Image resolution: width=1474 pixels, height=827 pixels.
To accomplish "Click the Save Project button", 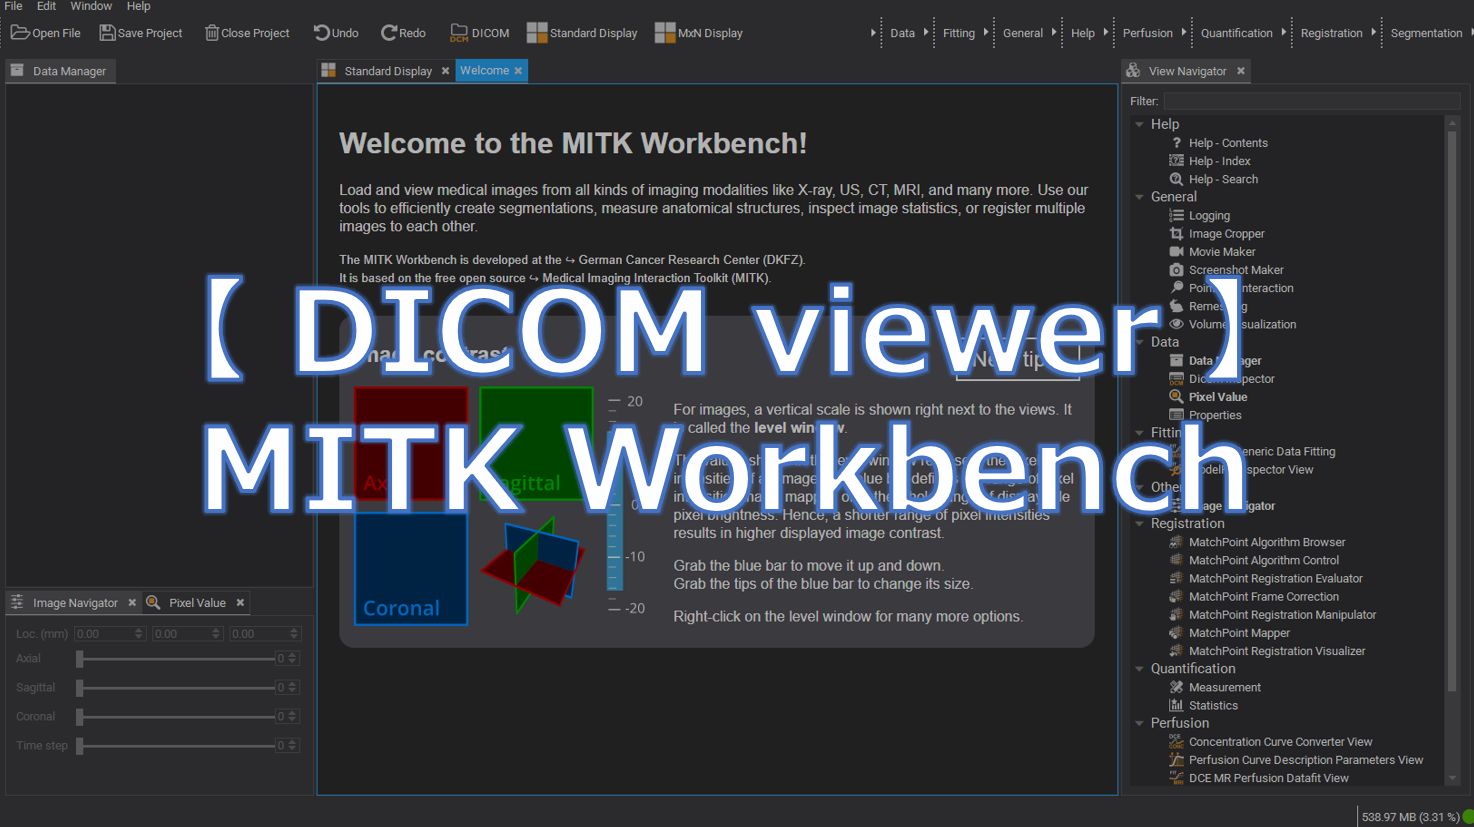I will tap(140, 31).
